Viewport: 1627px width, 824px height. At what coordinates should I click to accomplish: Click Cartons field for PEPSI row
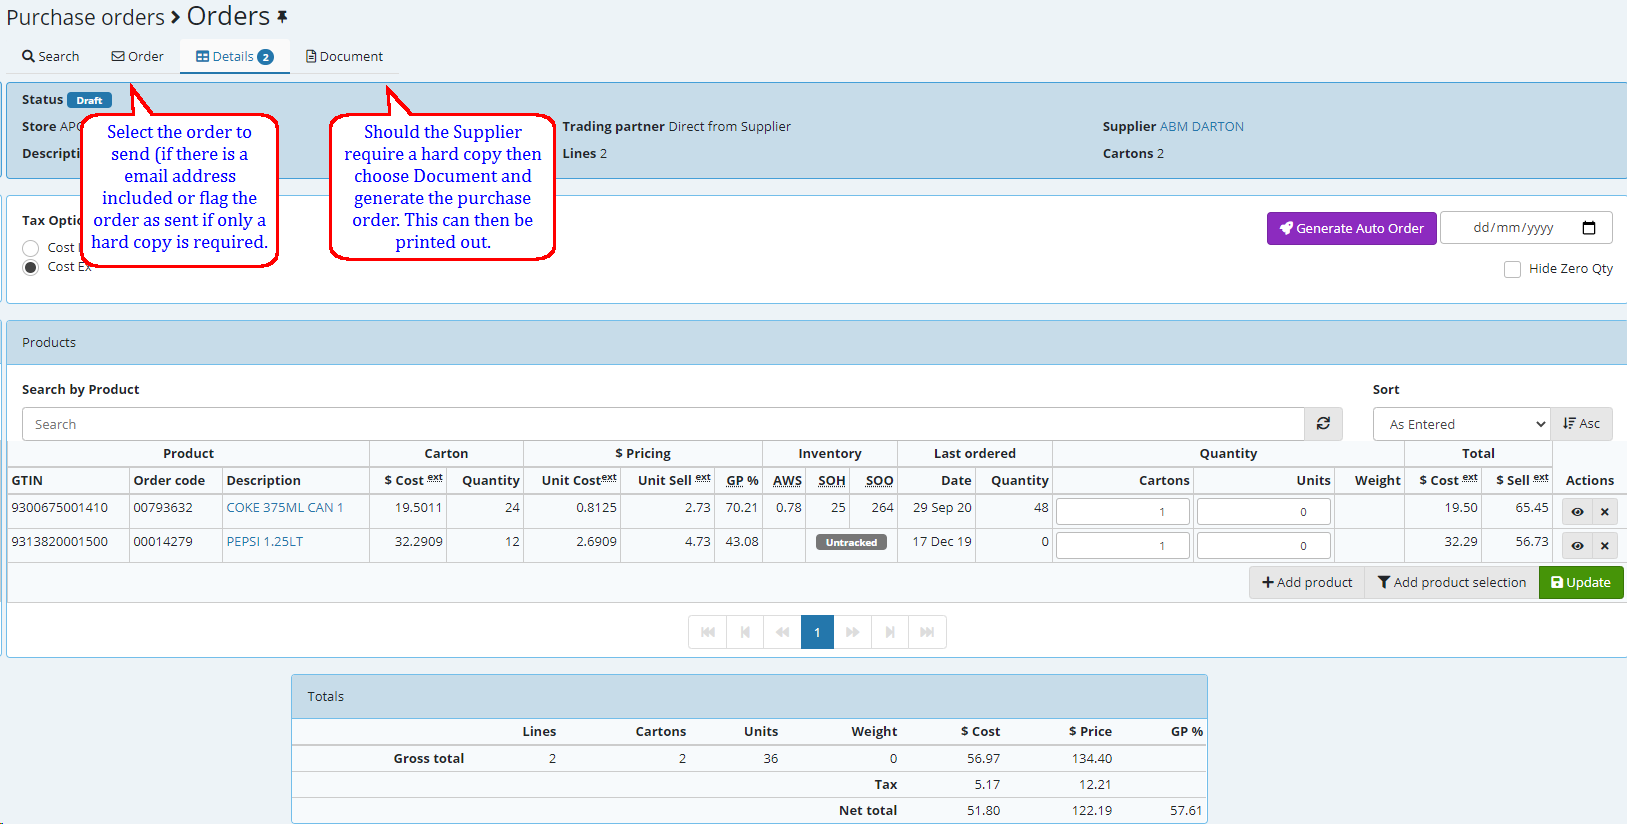tap(1123, 546)
